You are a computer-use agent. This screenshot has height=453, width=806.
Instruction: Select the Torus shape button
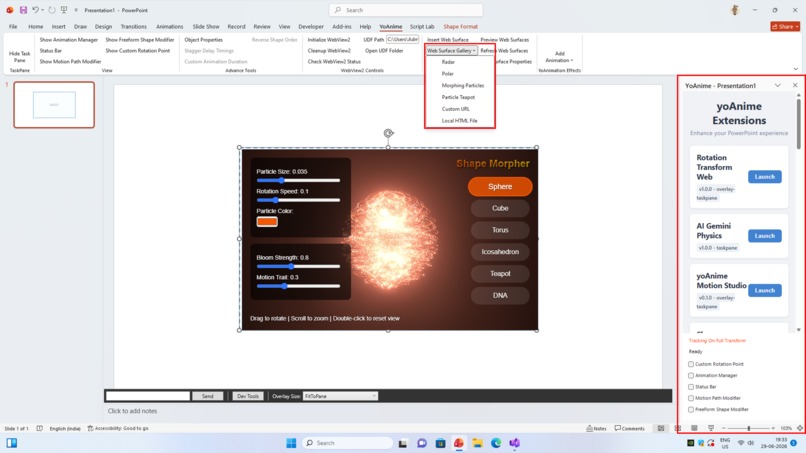tap(500, 230)
